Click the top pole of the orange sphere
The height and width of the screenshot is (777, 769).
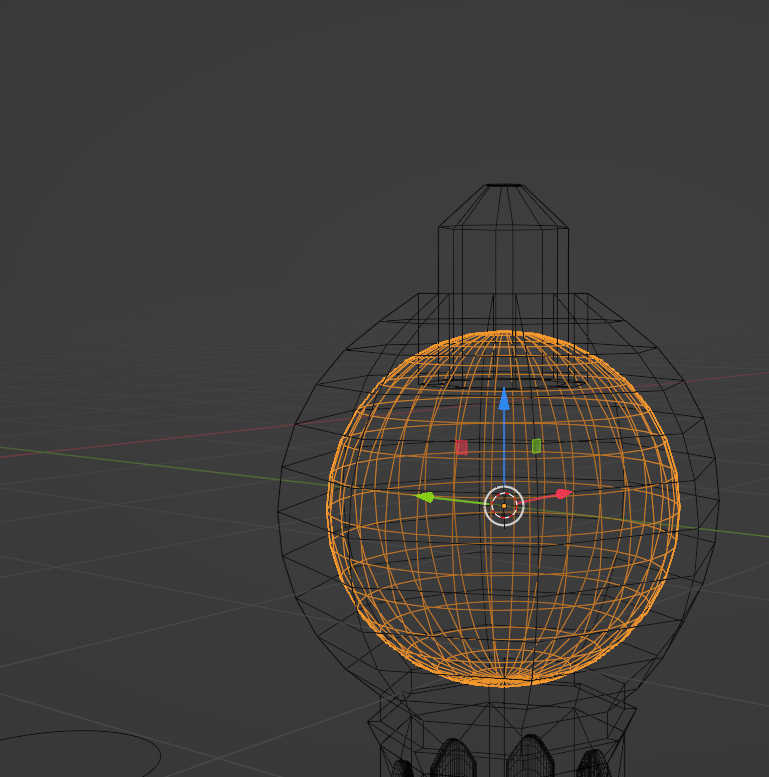click(x=505, y=332)
